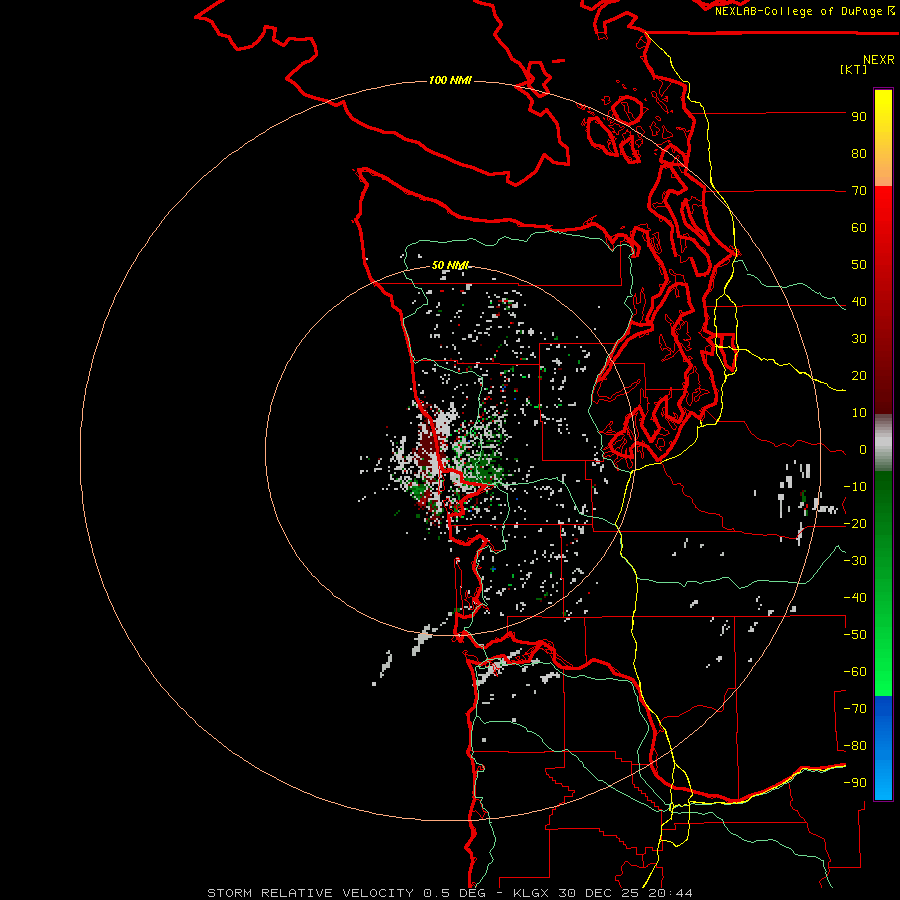Click the 90 knot scale label

(859, 117)
